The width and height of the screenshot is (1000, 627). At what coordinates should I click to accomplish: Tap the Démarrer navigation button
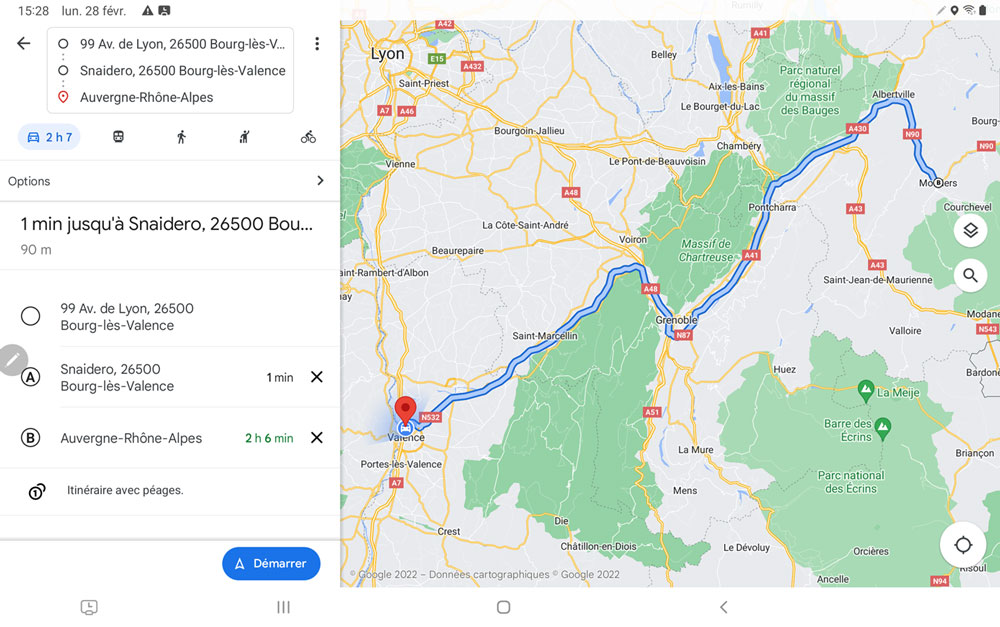(x=271, y=563)
